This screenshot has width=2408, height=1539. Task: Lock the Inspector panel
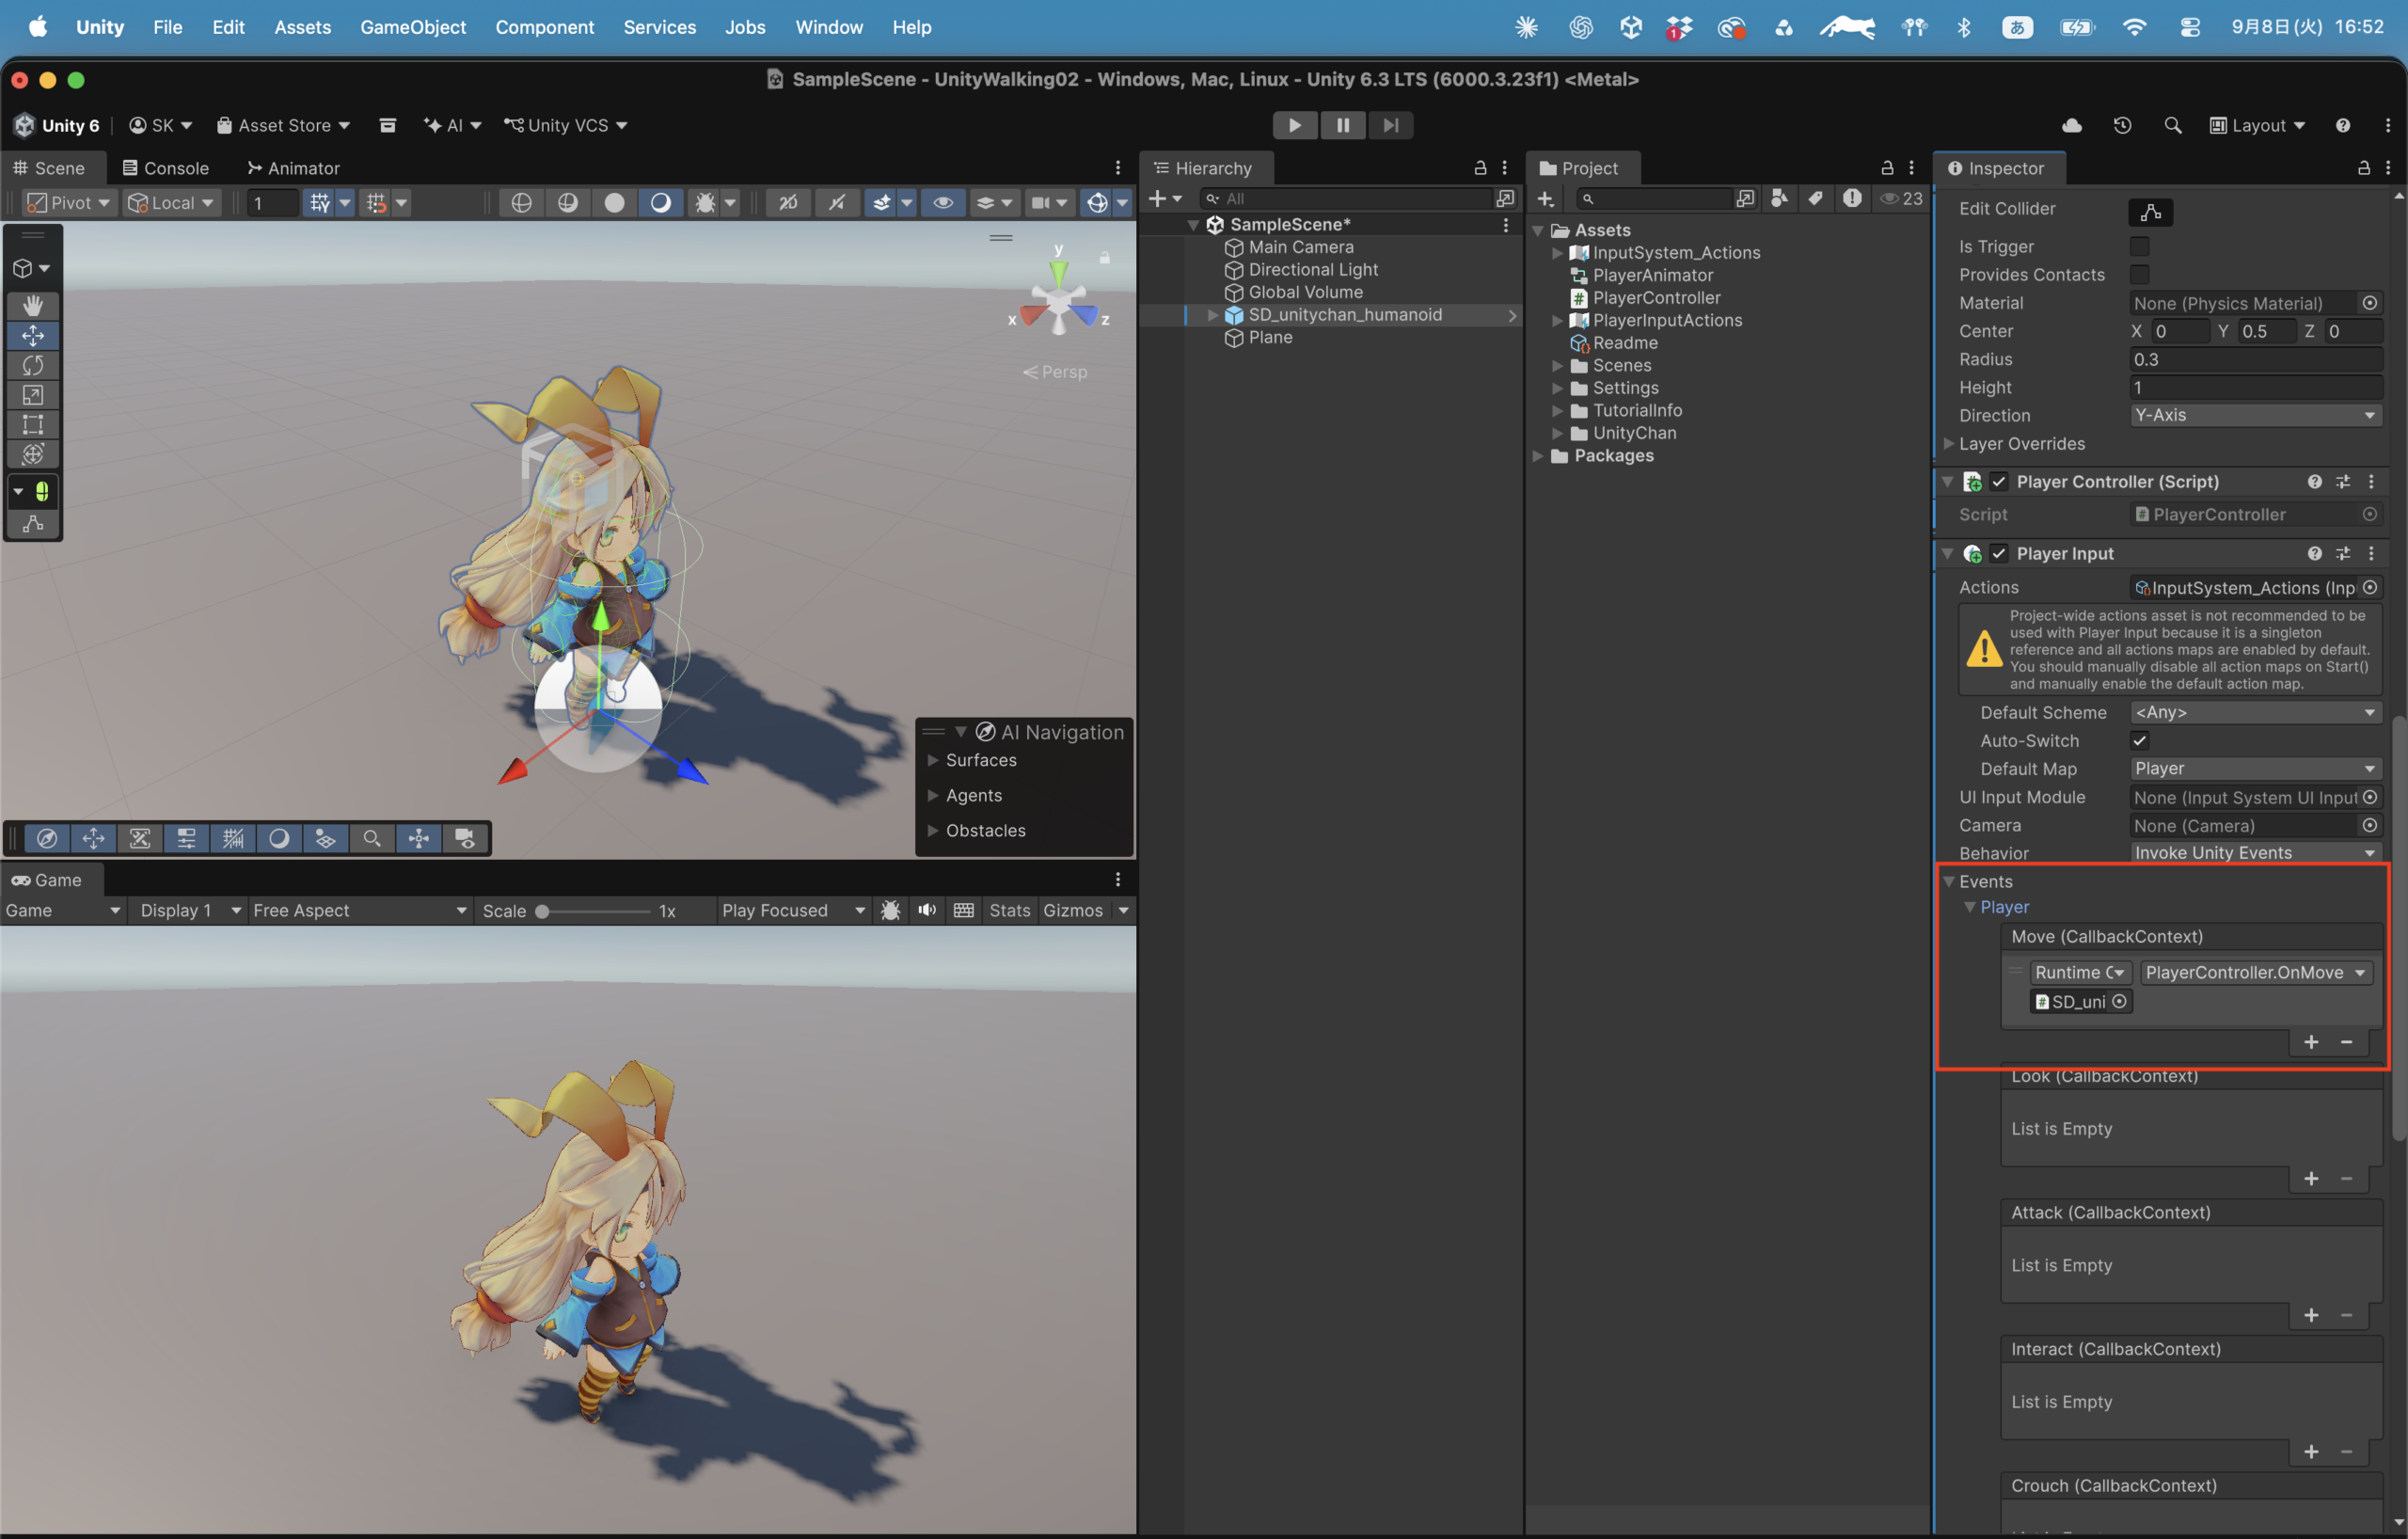click(2364, 168)
